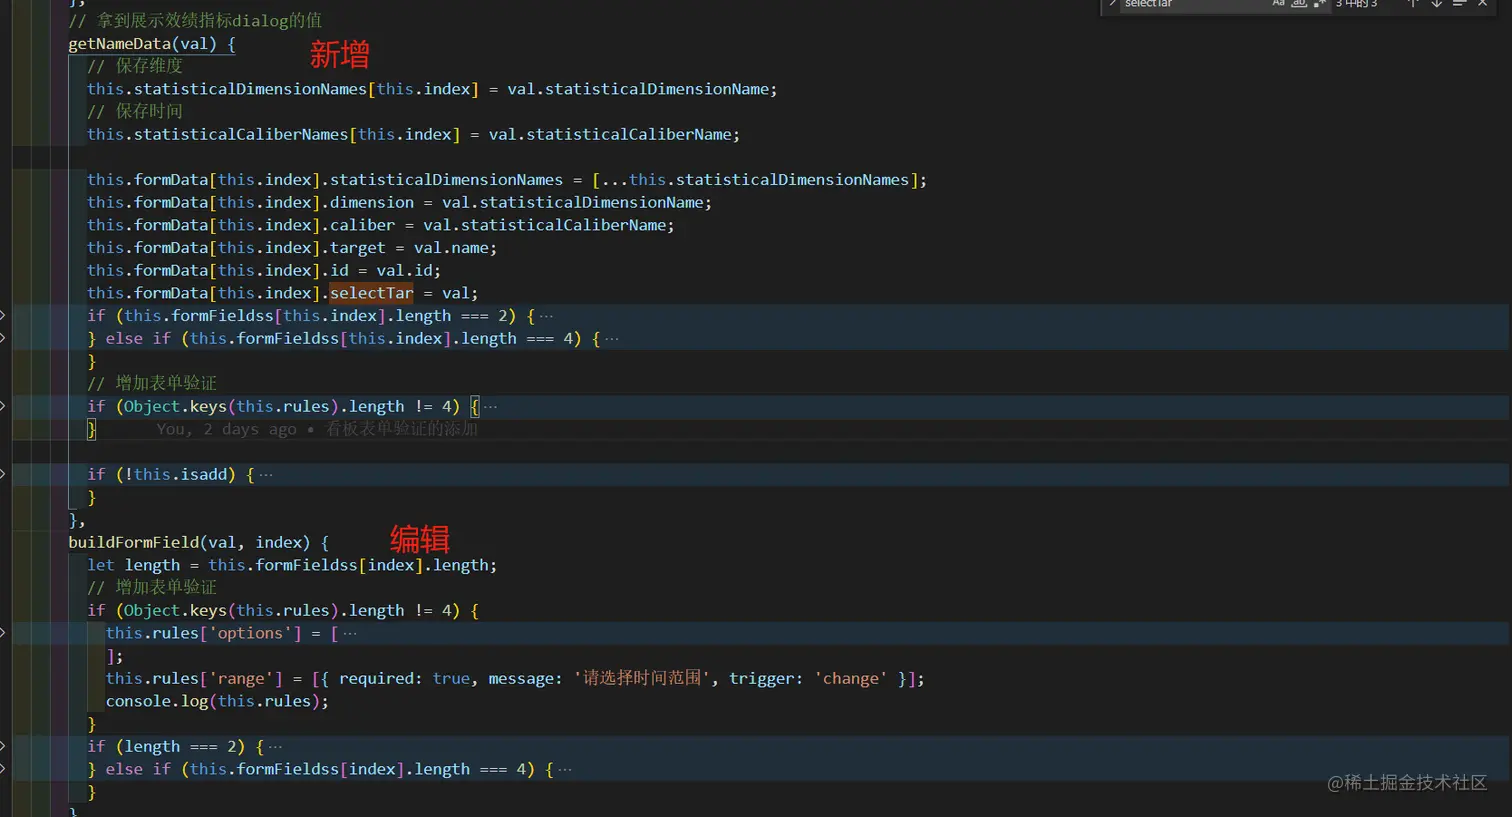Click 'val.statisticalCaliberName' on the statisticalCaliberNames[this.index] line
This screenshot has width=1512, height=817.
610,134
